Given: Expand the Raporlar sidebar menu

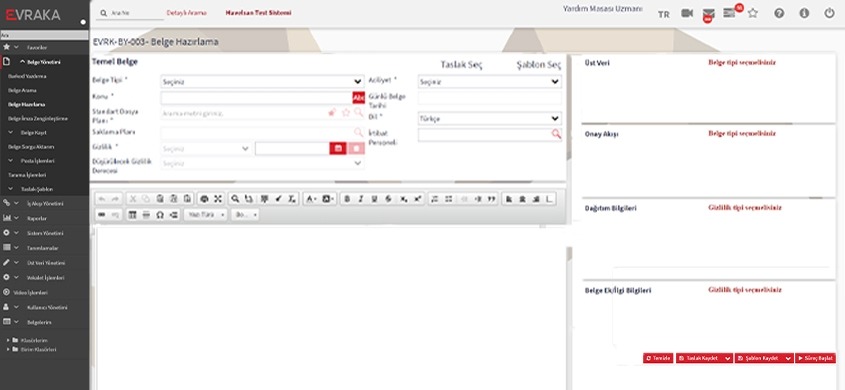Looking at the screenshot, I should pos(37,219).
